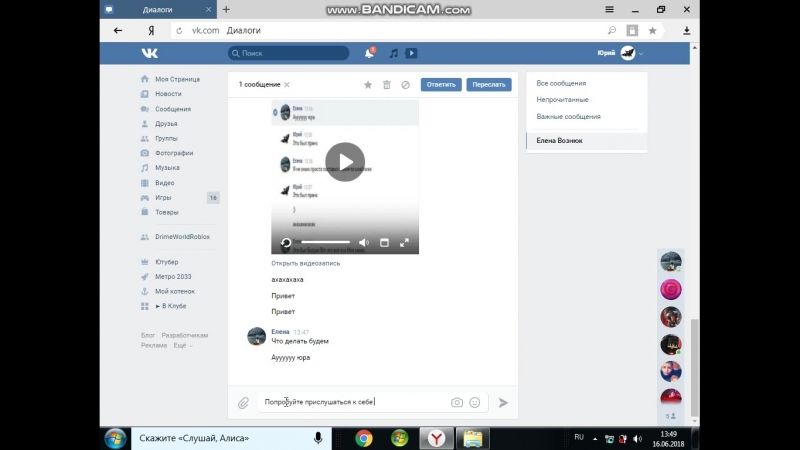The image size is (800, 450).
Task: Delete selected message with trash icon
Action: [387, 85]
